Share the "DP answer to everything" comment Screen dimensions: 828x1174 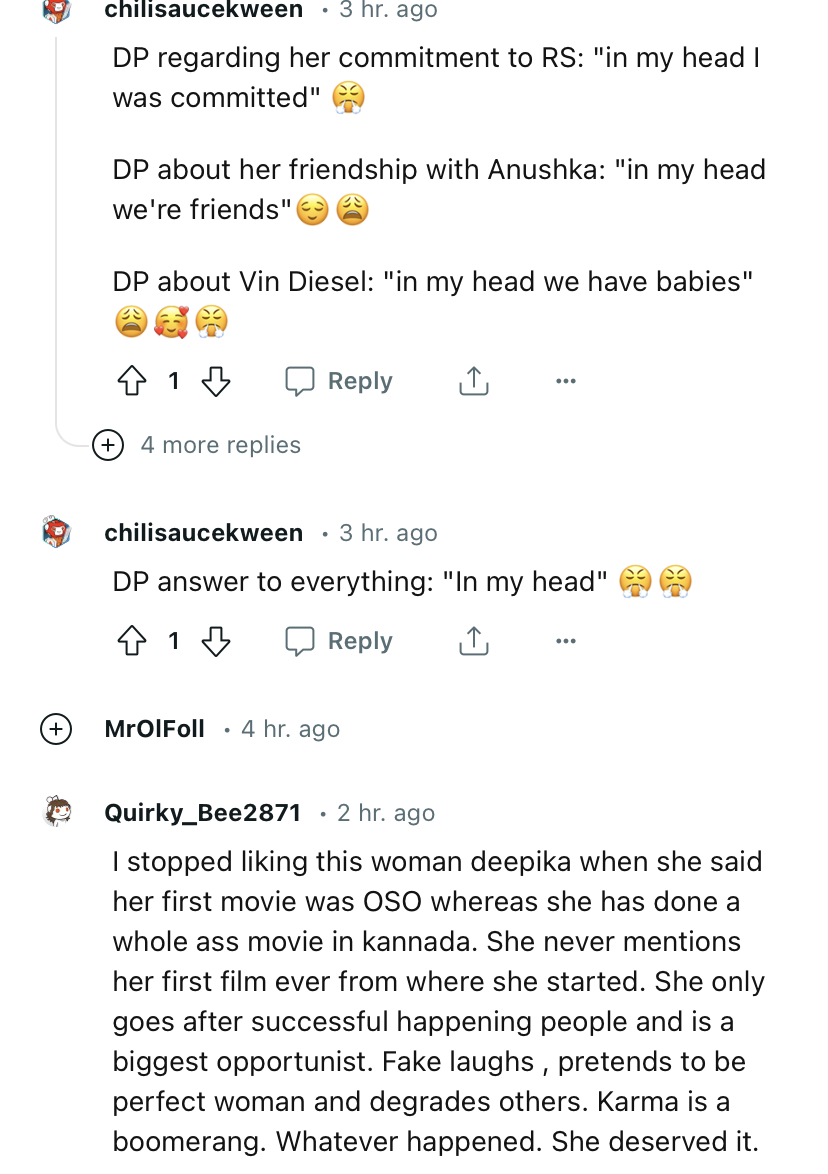pos(473,641)
